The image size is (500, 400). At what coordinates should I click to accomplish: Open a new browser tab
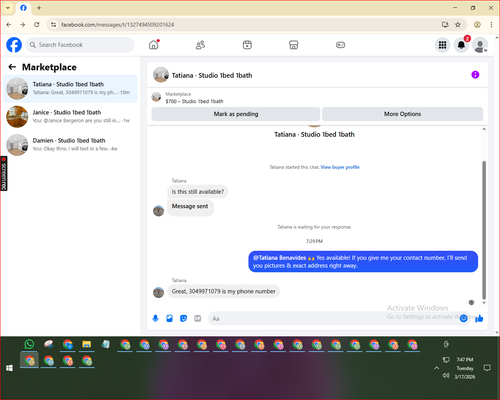(x=39, y=8)
